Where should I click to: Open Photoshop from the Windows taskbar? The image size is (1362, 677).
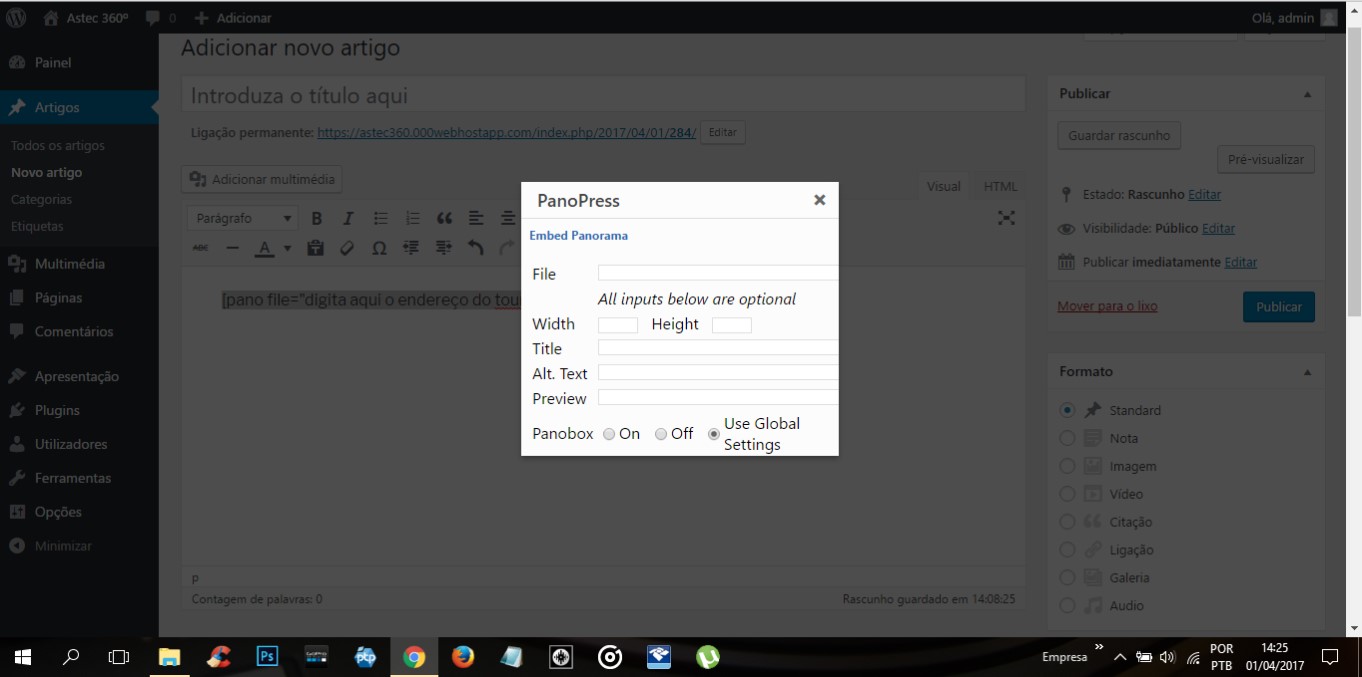pyautogui.click(x=267, y=657)
